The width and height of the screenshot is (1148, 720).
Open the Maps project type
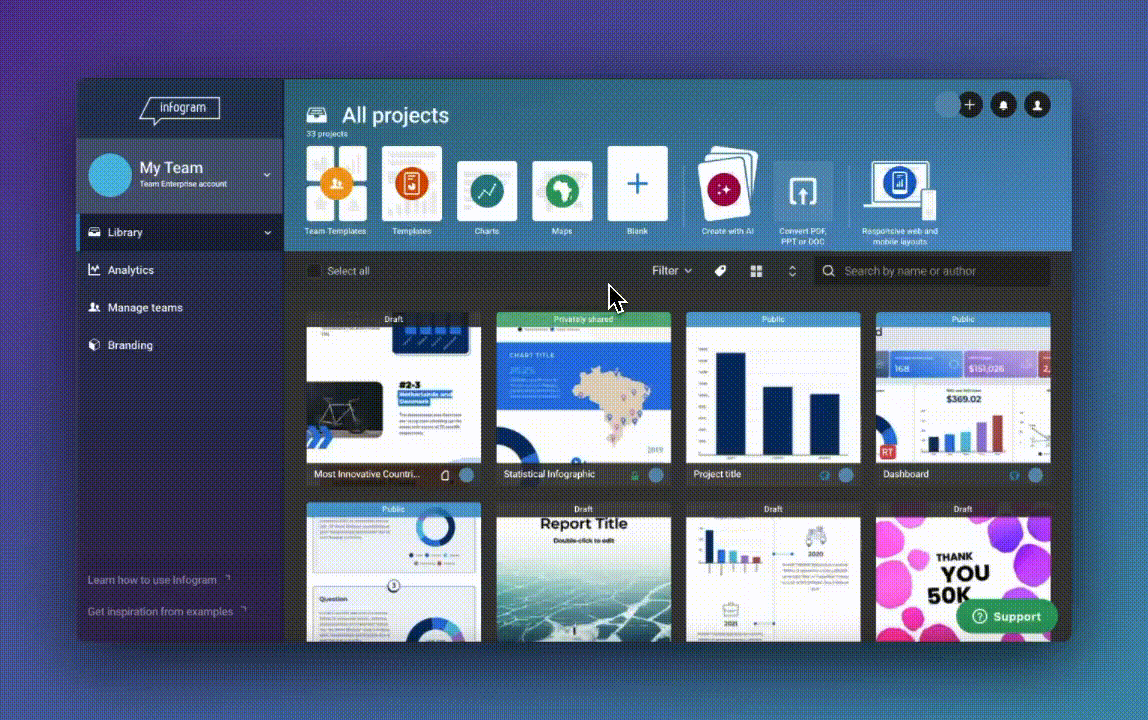[562, 191]
